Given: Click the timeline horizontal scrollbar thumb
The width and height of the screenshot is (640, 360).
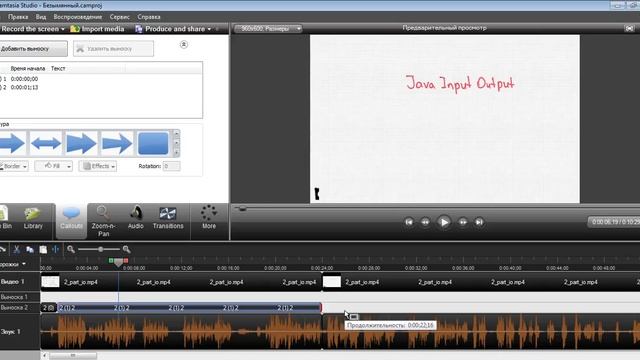Looking at the screenshot, I should tap(73, 356).
